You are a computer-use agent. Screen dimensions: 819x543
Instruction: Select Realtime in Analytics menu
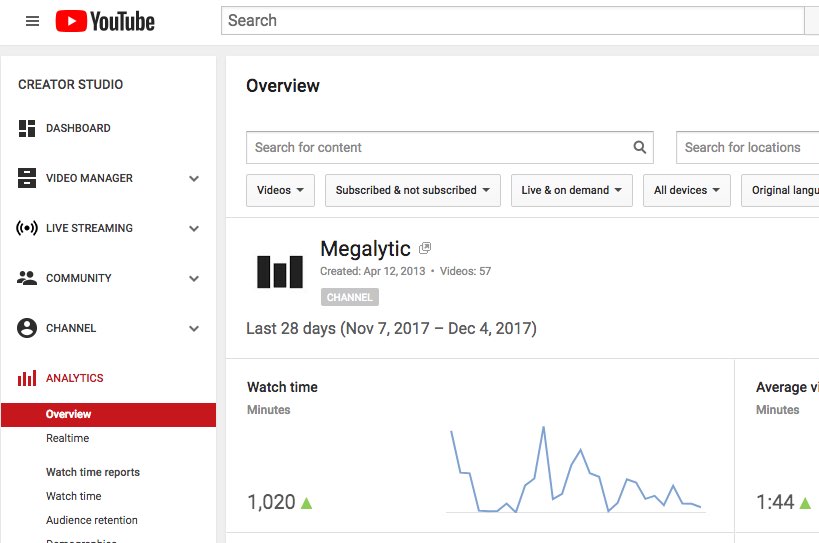coord(68,439)
